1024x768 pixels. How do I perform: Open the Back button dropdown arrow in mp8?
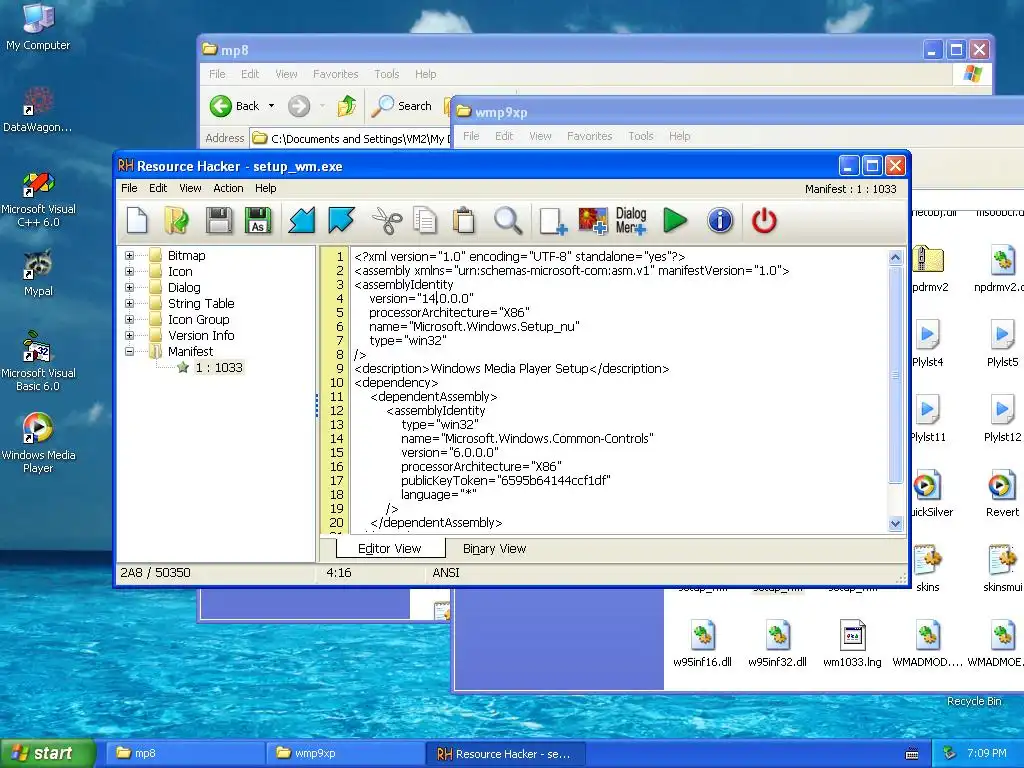[272, 106]
